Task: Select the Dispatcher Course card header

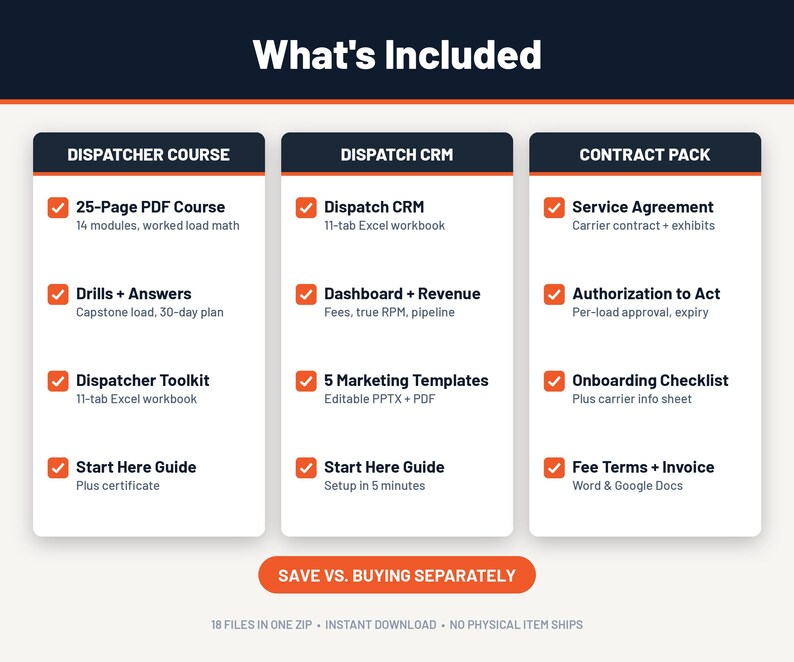Action: (149, 154)
